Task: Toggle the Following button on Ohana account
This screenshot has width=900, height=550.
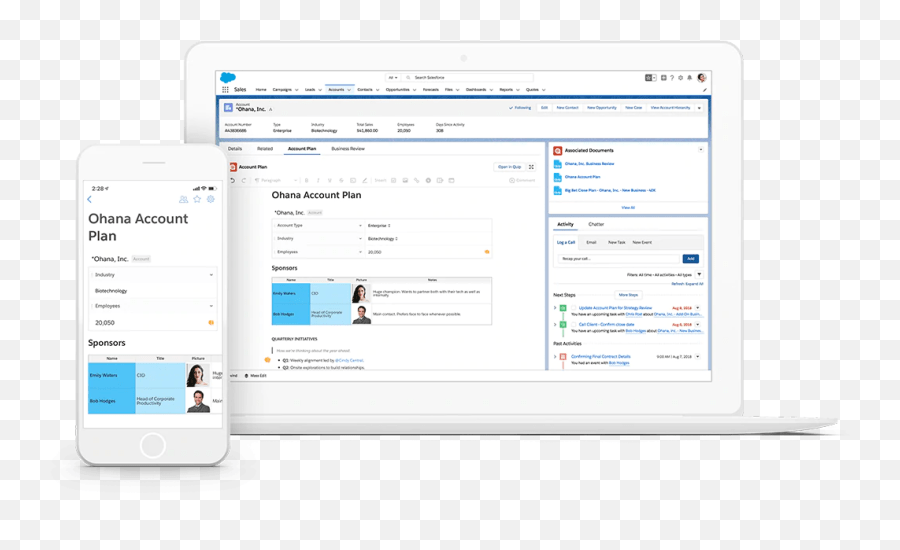Action: point(520,107)
